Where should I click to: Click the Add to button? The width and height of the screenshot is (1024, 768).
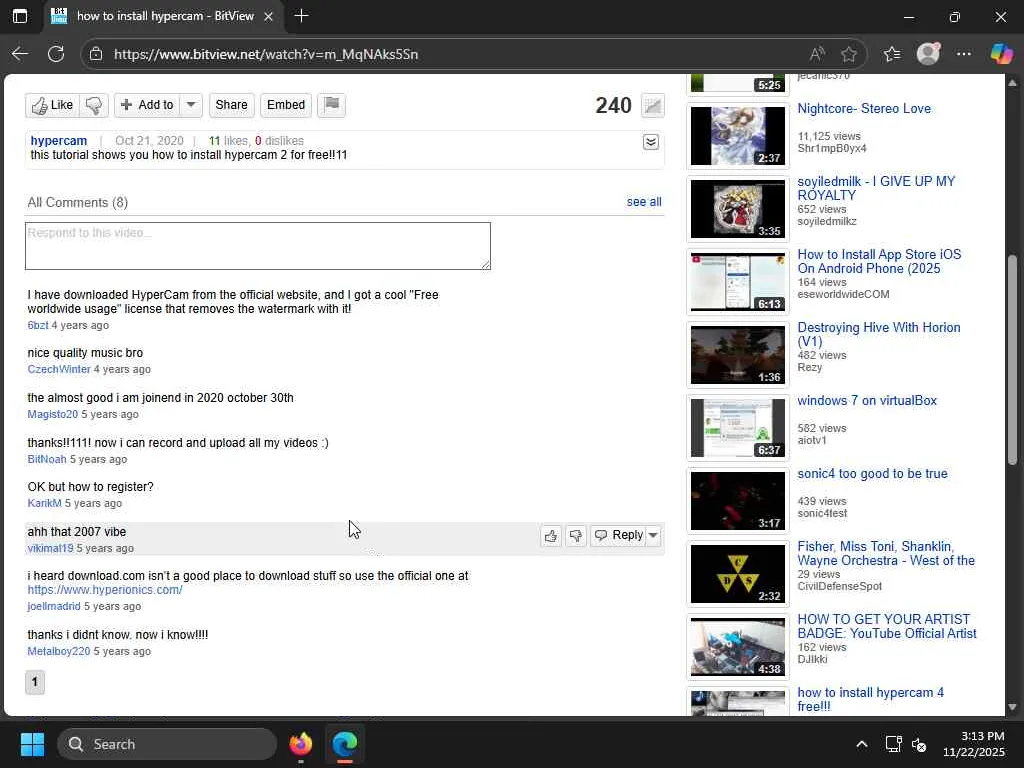[x=148, y=105]
